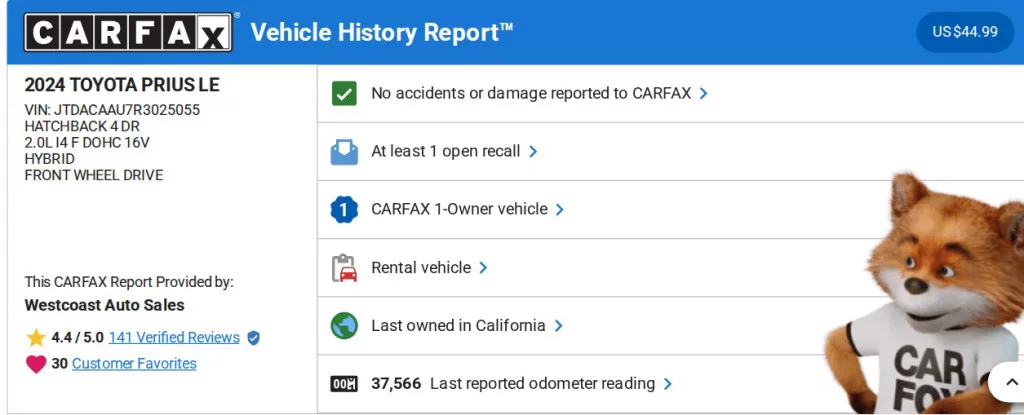Click the California globe icon
The height and width of the screenshot is (415, 1024).
(x=344, y=326)
